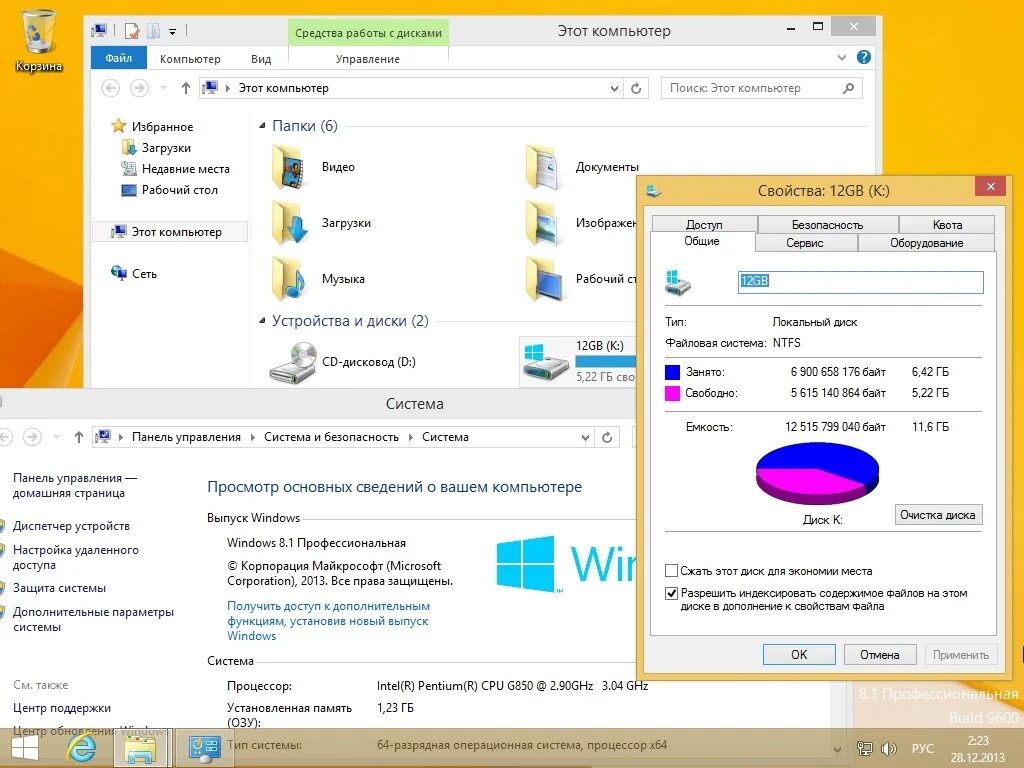Click the Очистка диска button

click(x=938, y=515)
